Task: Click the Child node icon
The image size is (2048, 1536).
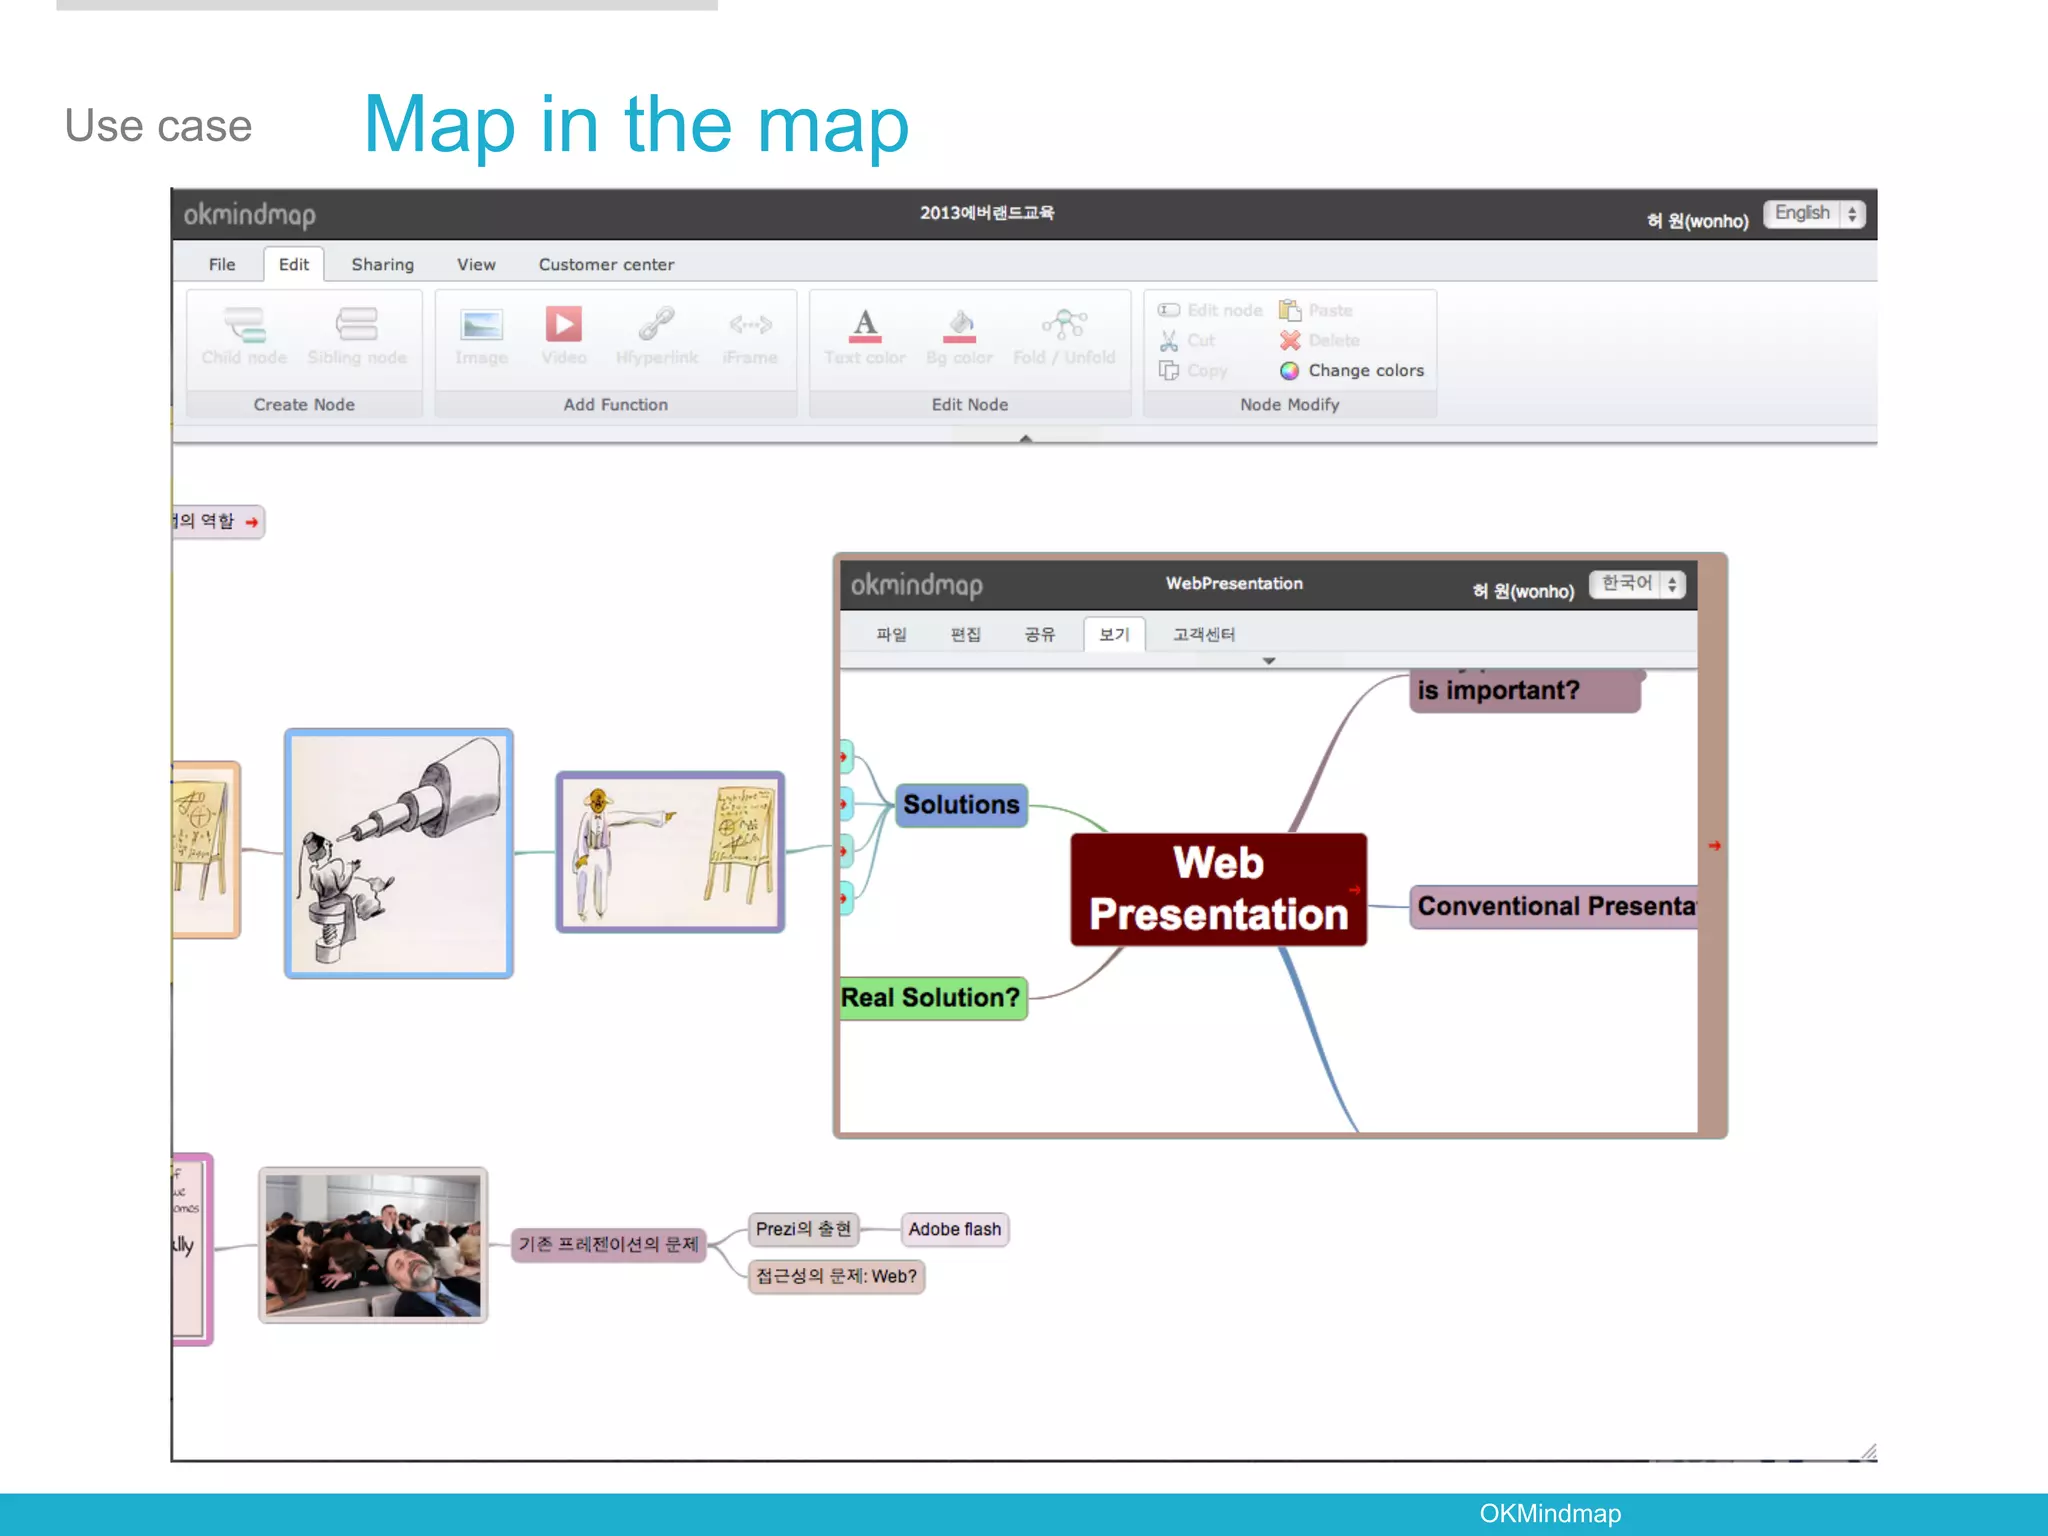Action: point(244,325)
